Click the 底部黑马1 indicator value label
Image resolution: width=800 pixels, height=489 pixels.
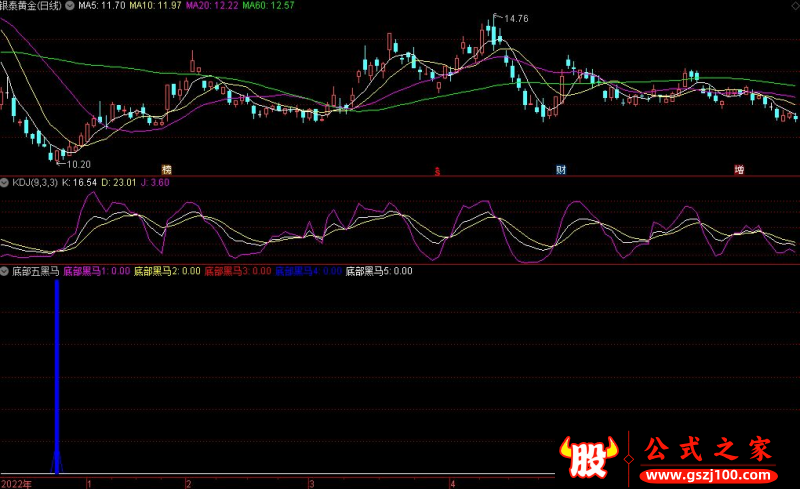96,270
